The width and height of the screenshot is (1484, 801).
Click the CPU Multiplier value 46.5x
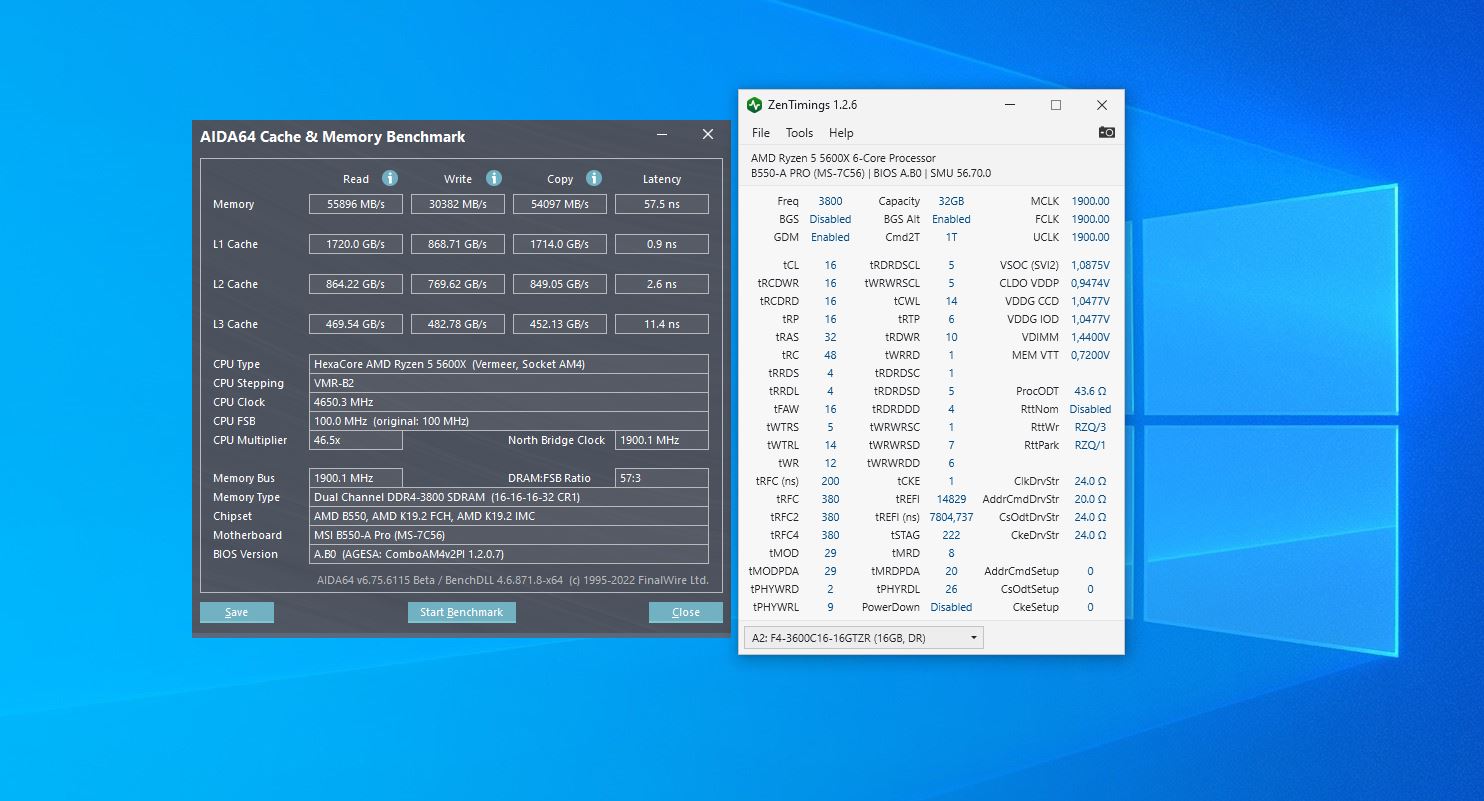[x=356, y=440]
